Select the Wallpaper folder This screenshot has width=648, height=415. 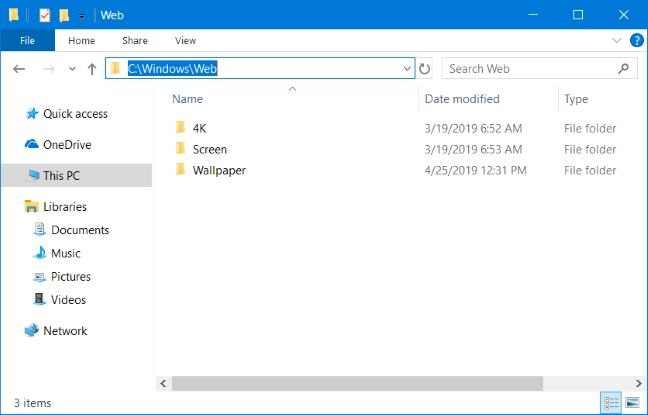pos(219,170)
